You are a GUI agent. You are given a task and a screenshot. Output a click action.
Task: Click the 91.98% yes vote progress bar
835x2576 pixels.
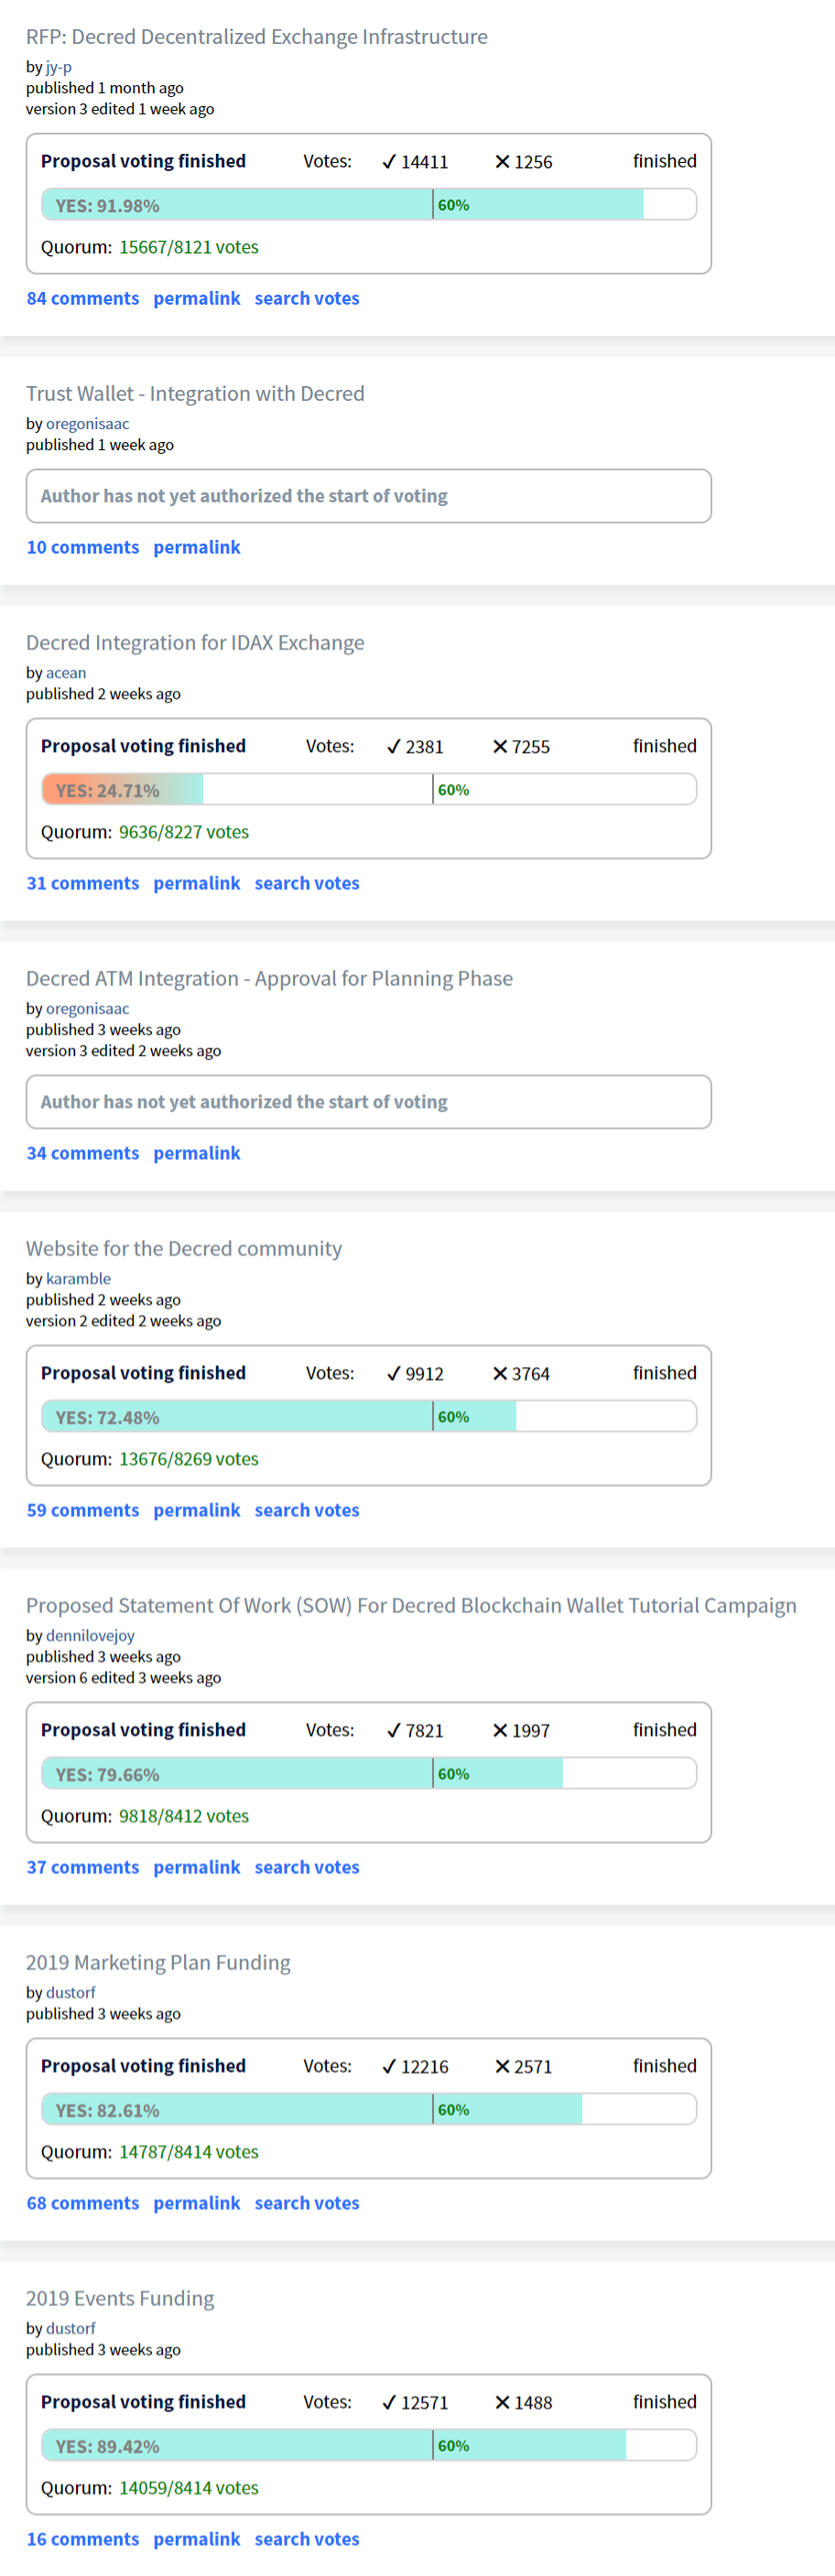(369, 205)
